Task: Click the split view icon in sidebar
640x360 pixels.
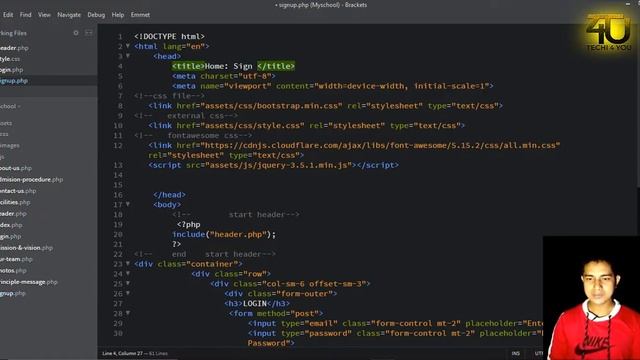Action: [x=89, y=33]
